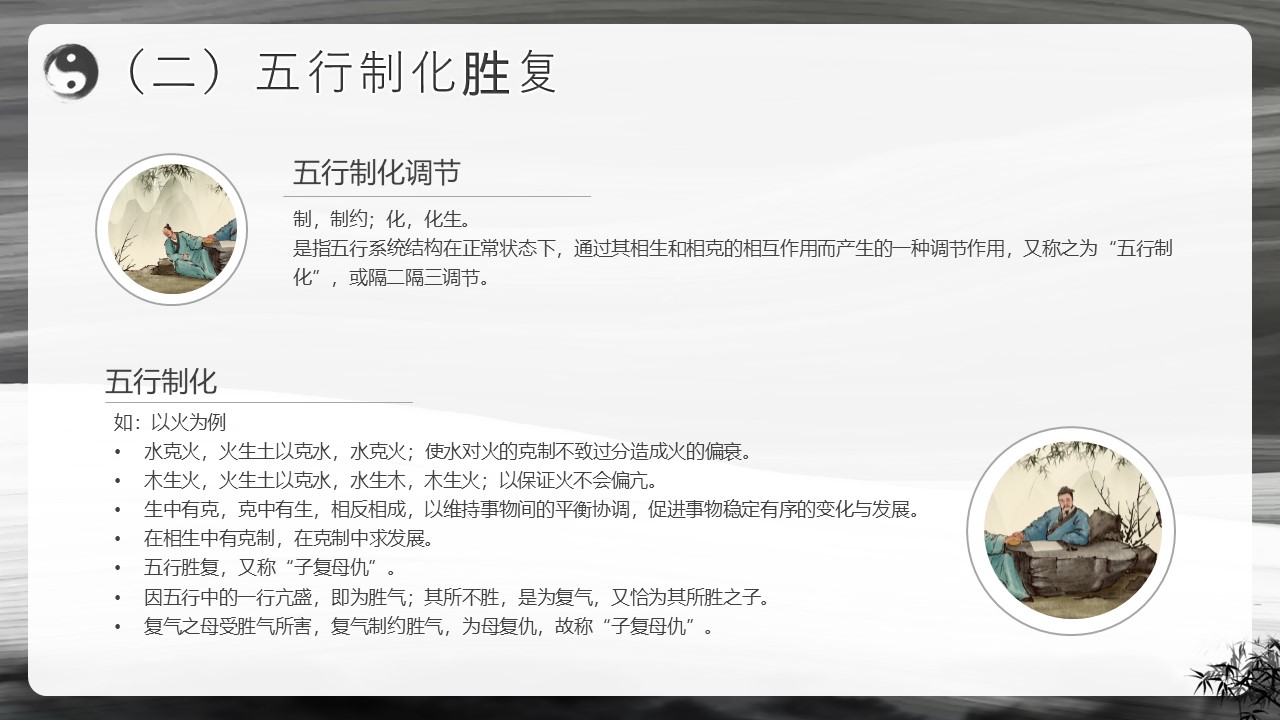Select the circular scholar painting beside the bullet list
The height and width of the screenshot is (720, 1280).
(1071, 531)
